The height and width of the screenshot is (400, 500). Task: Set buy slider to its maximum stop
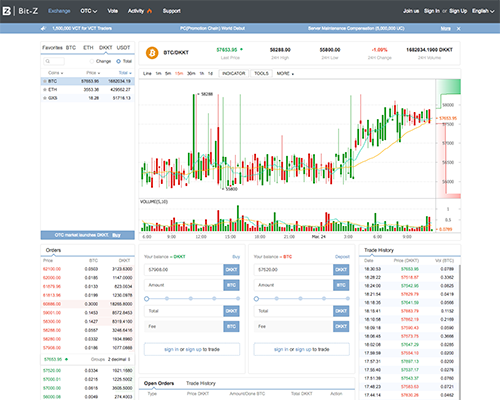(x=238, y=299)
